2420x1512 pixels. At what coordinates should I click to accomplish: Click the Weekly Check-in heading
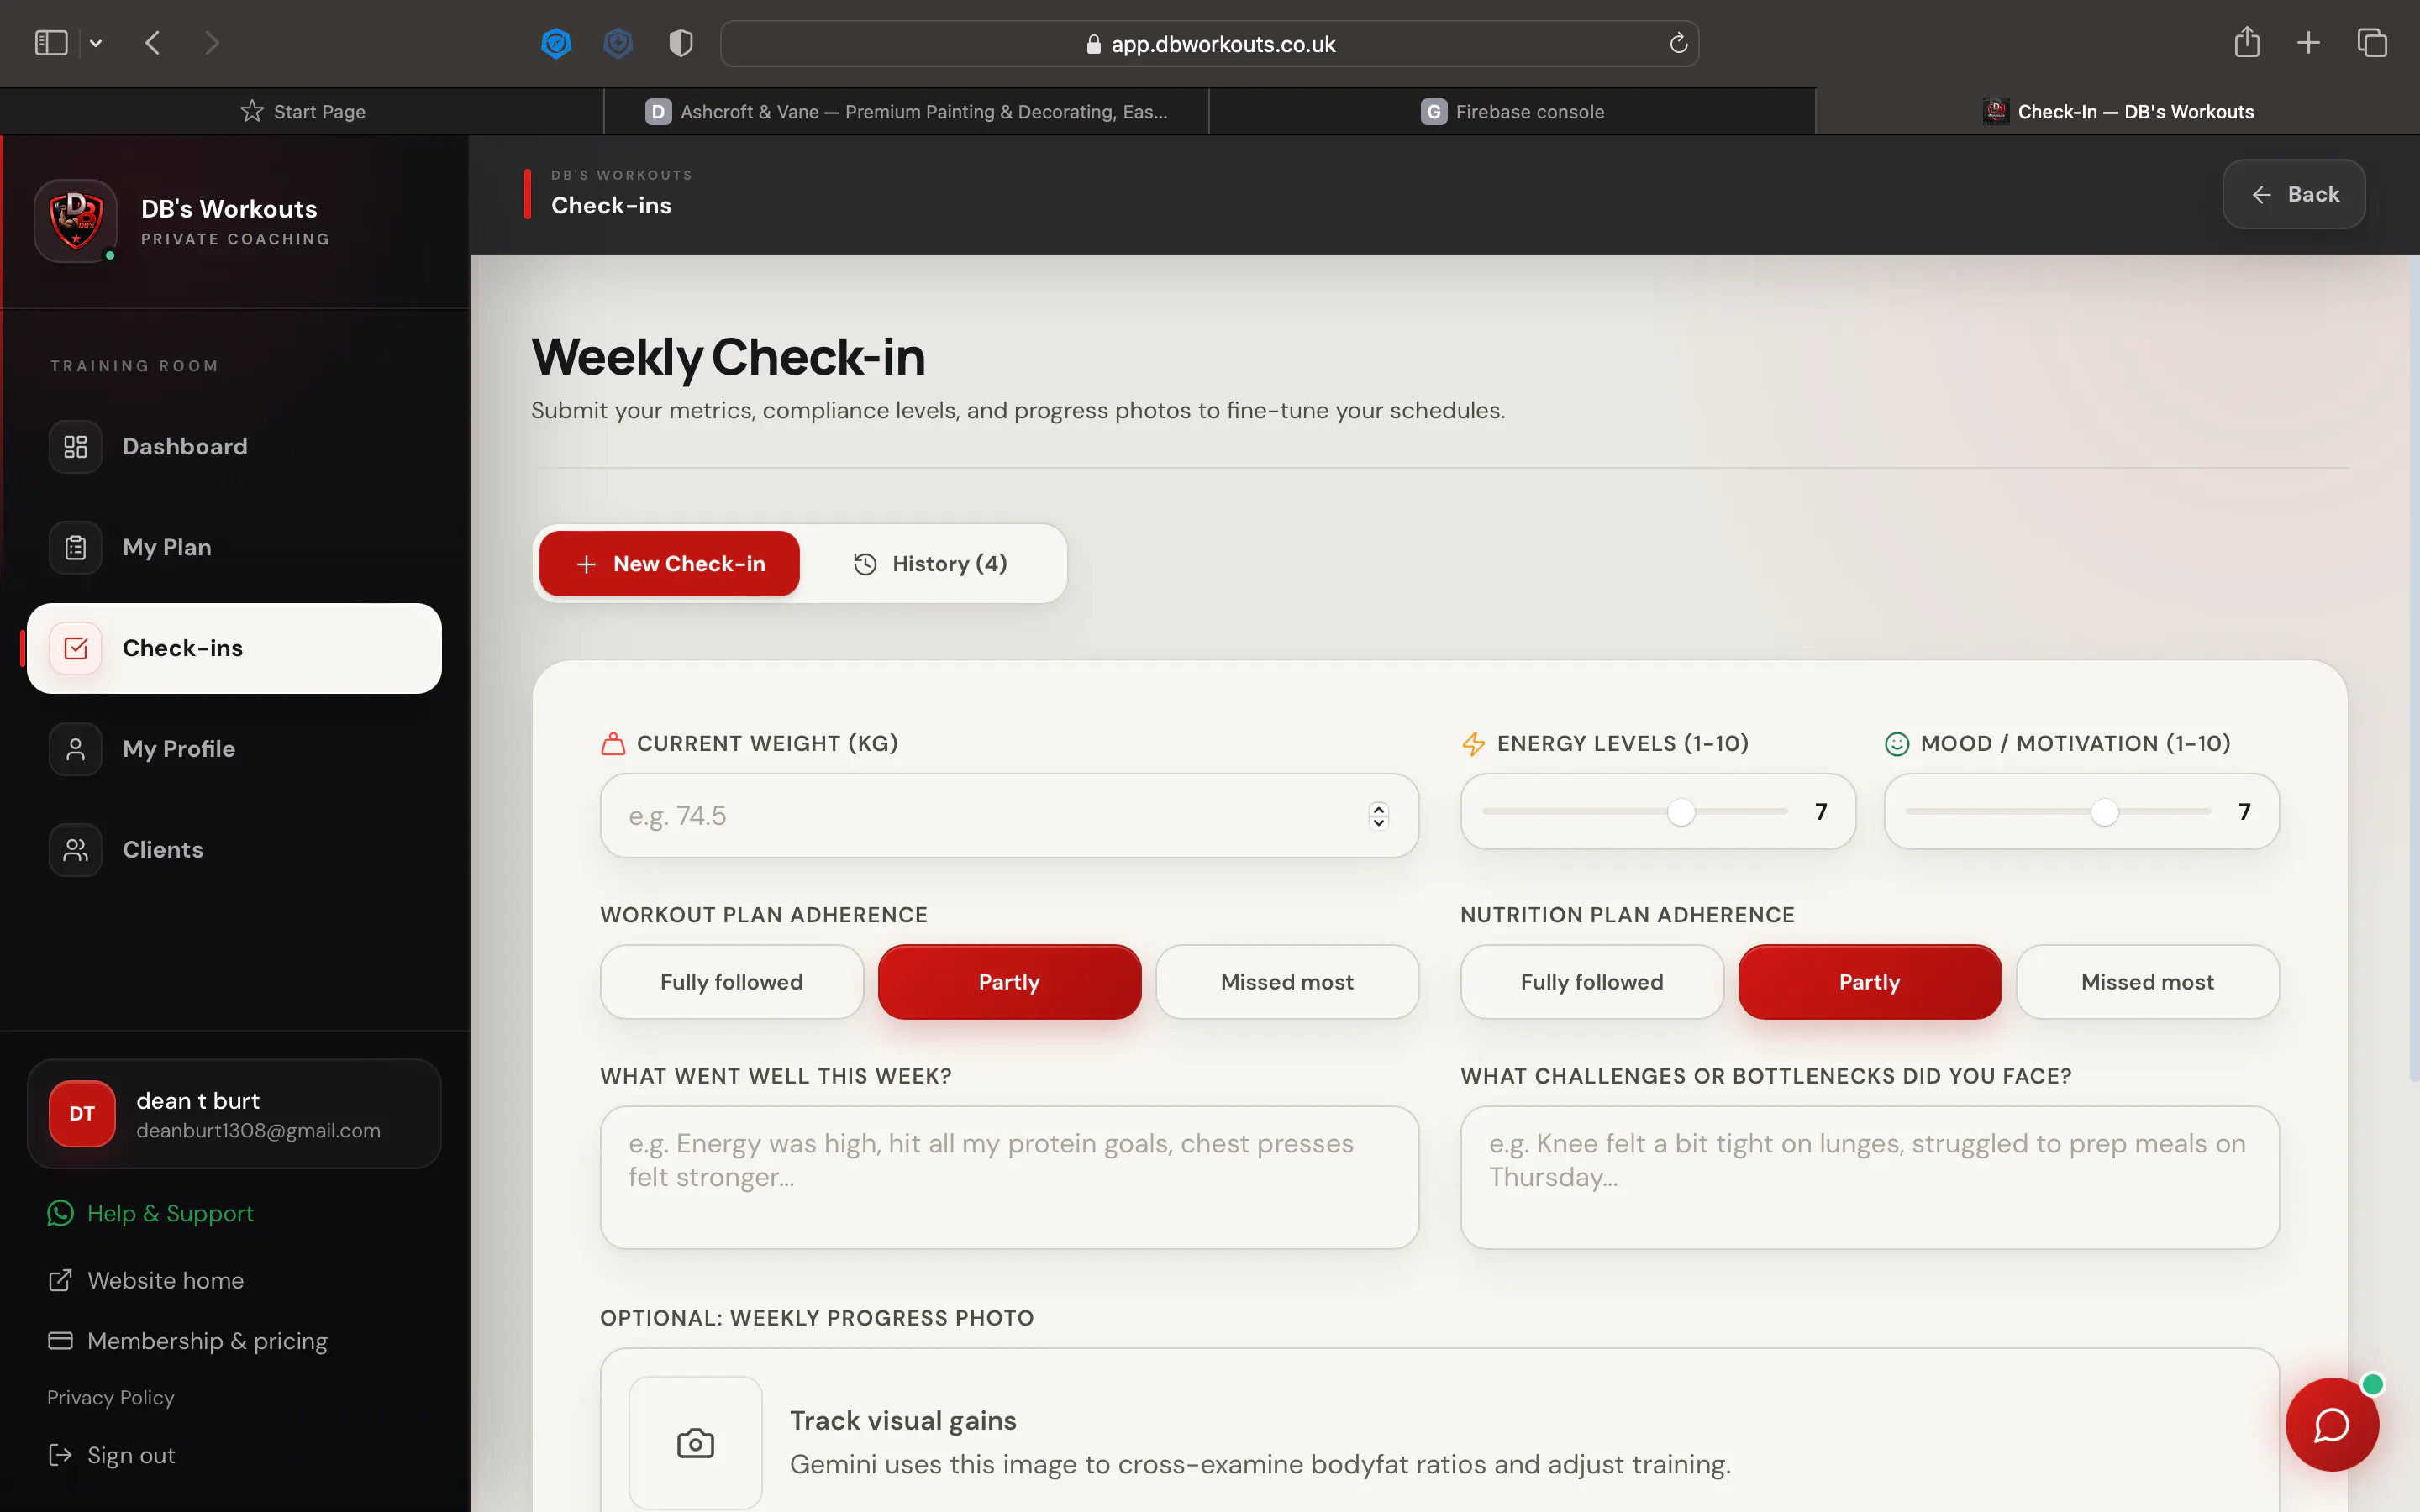(728, 357)
